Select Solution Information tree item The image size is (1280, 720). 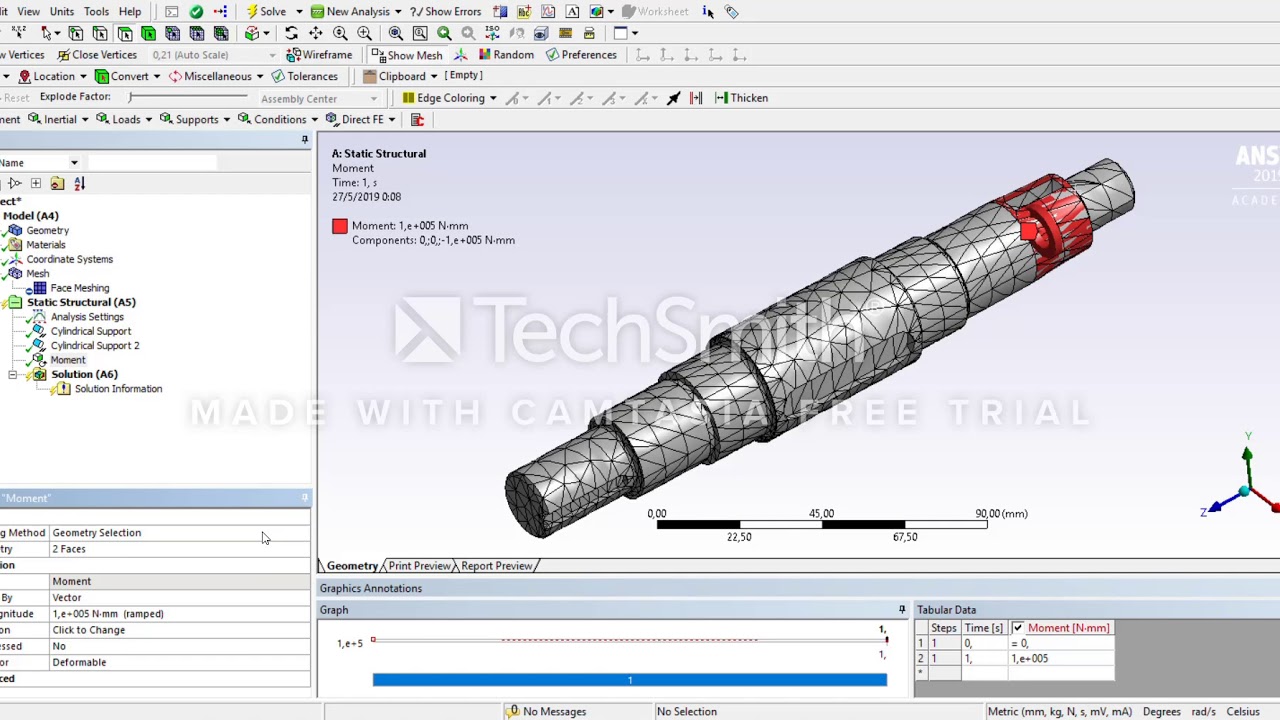pos(118,389)
